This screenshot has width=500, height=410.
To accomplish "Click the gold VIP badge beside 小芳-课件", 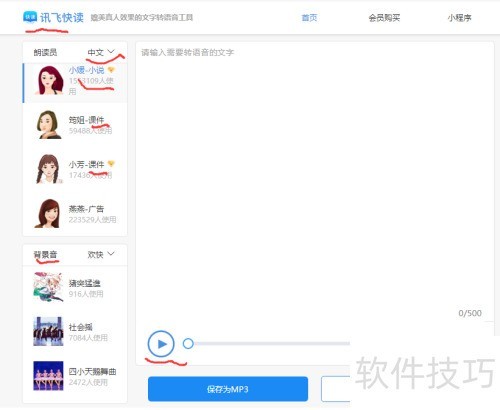I will (111, 164).
